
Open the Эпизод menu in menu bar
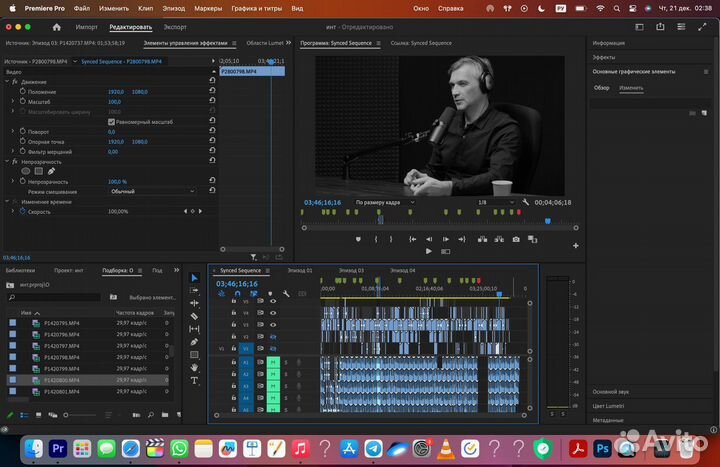(x=174, y=7)
